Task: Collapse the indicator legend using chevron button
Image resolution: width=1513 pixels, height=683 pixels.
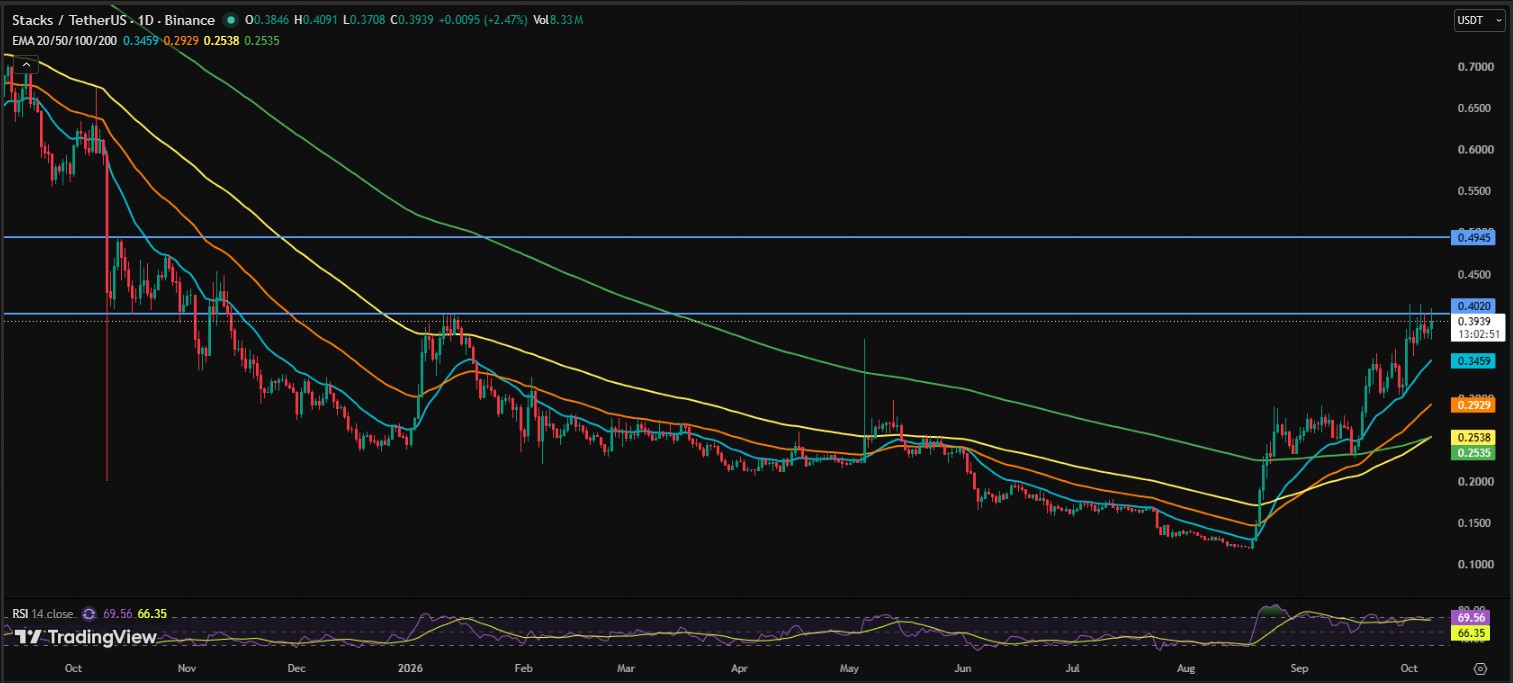Action: coord(28,65)
